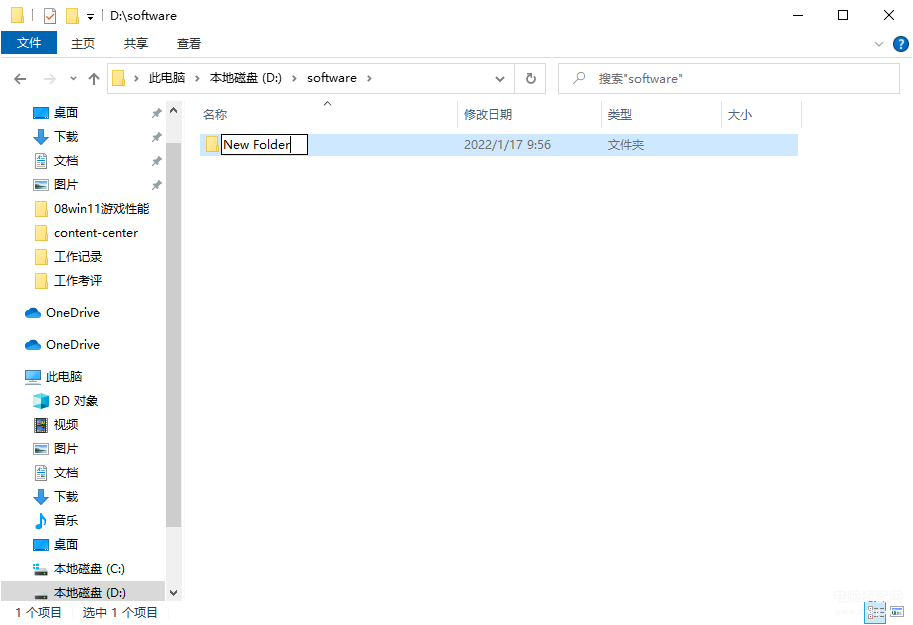Screen dimensions: 913x625
Task: Switch to the 主页 ribbon tab
Action: point(83,44)
